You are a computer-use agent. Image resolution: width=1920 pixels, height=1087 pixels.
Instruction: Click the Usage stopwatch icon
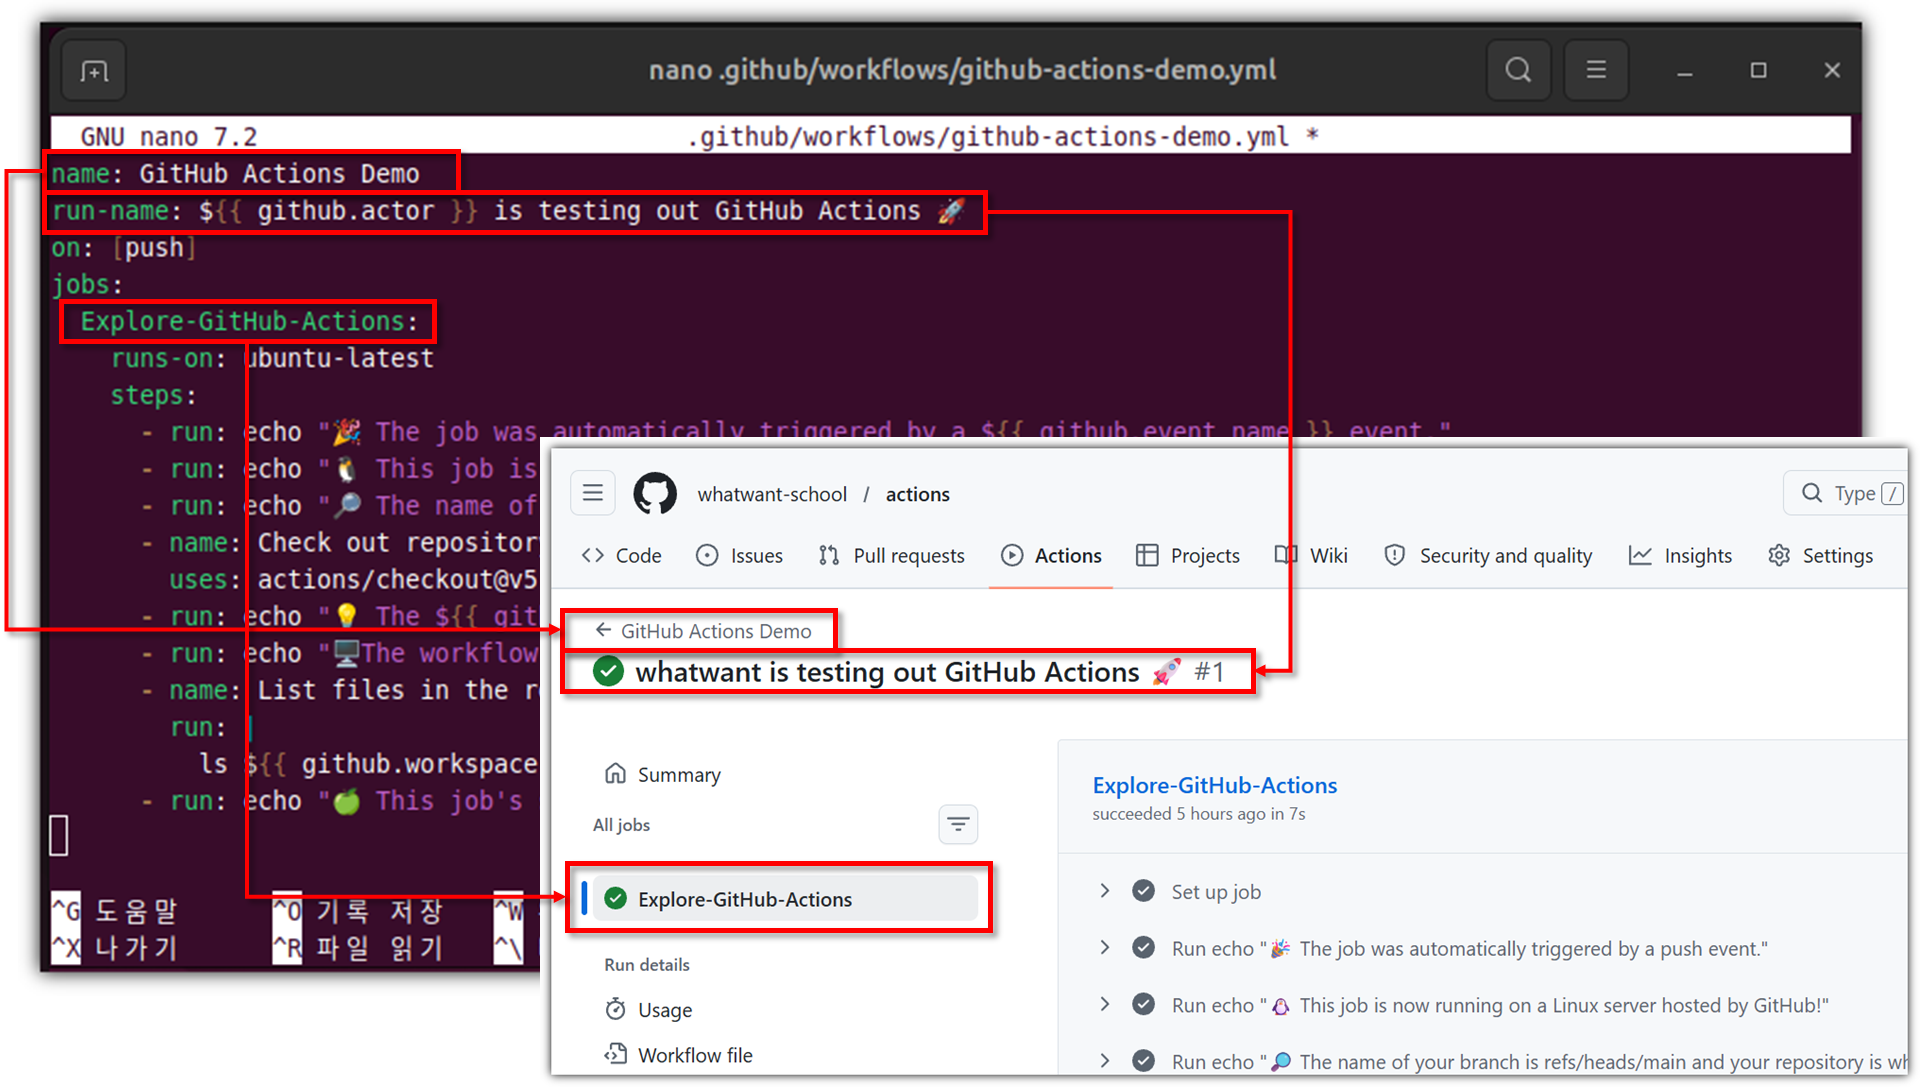pyautogui.click(x=616, y=1009)
